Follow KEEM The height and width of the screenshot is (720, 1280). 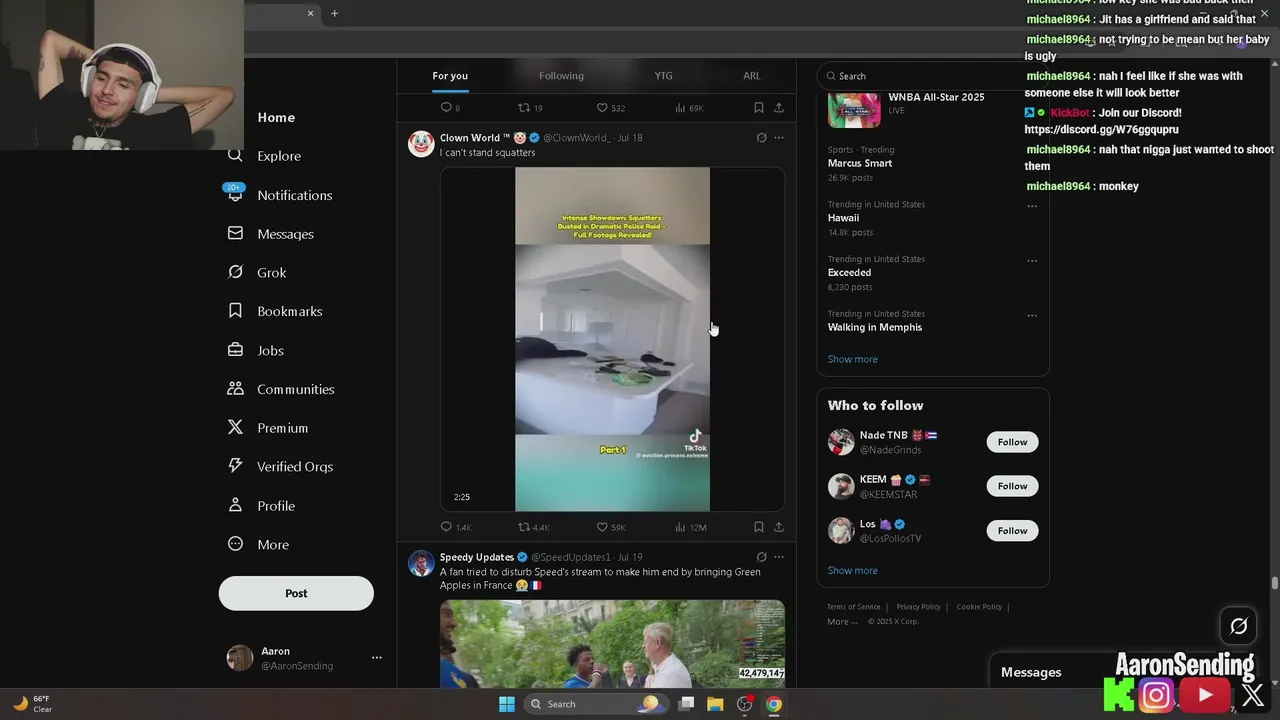pos(1012,486)
